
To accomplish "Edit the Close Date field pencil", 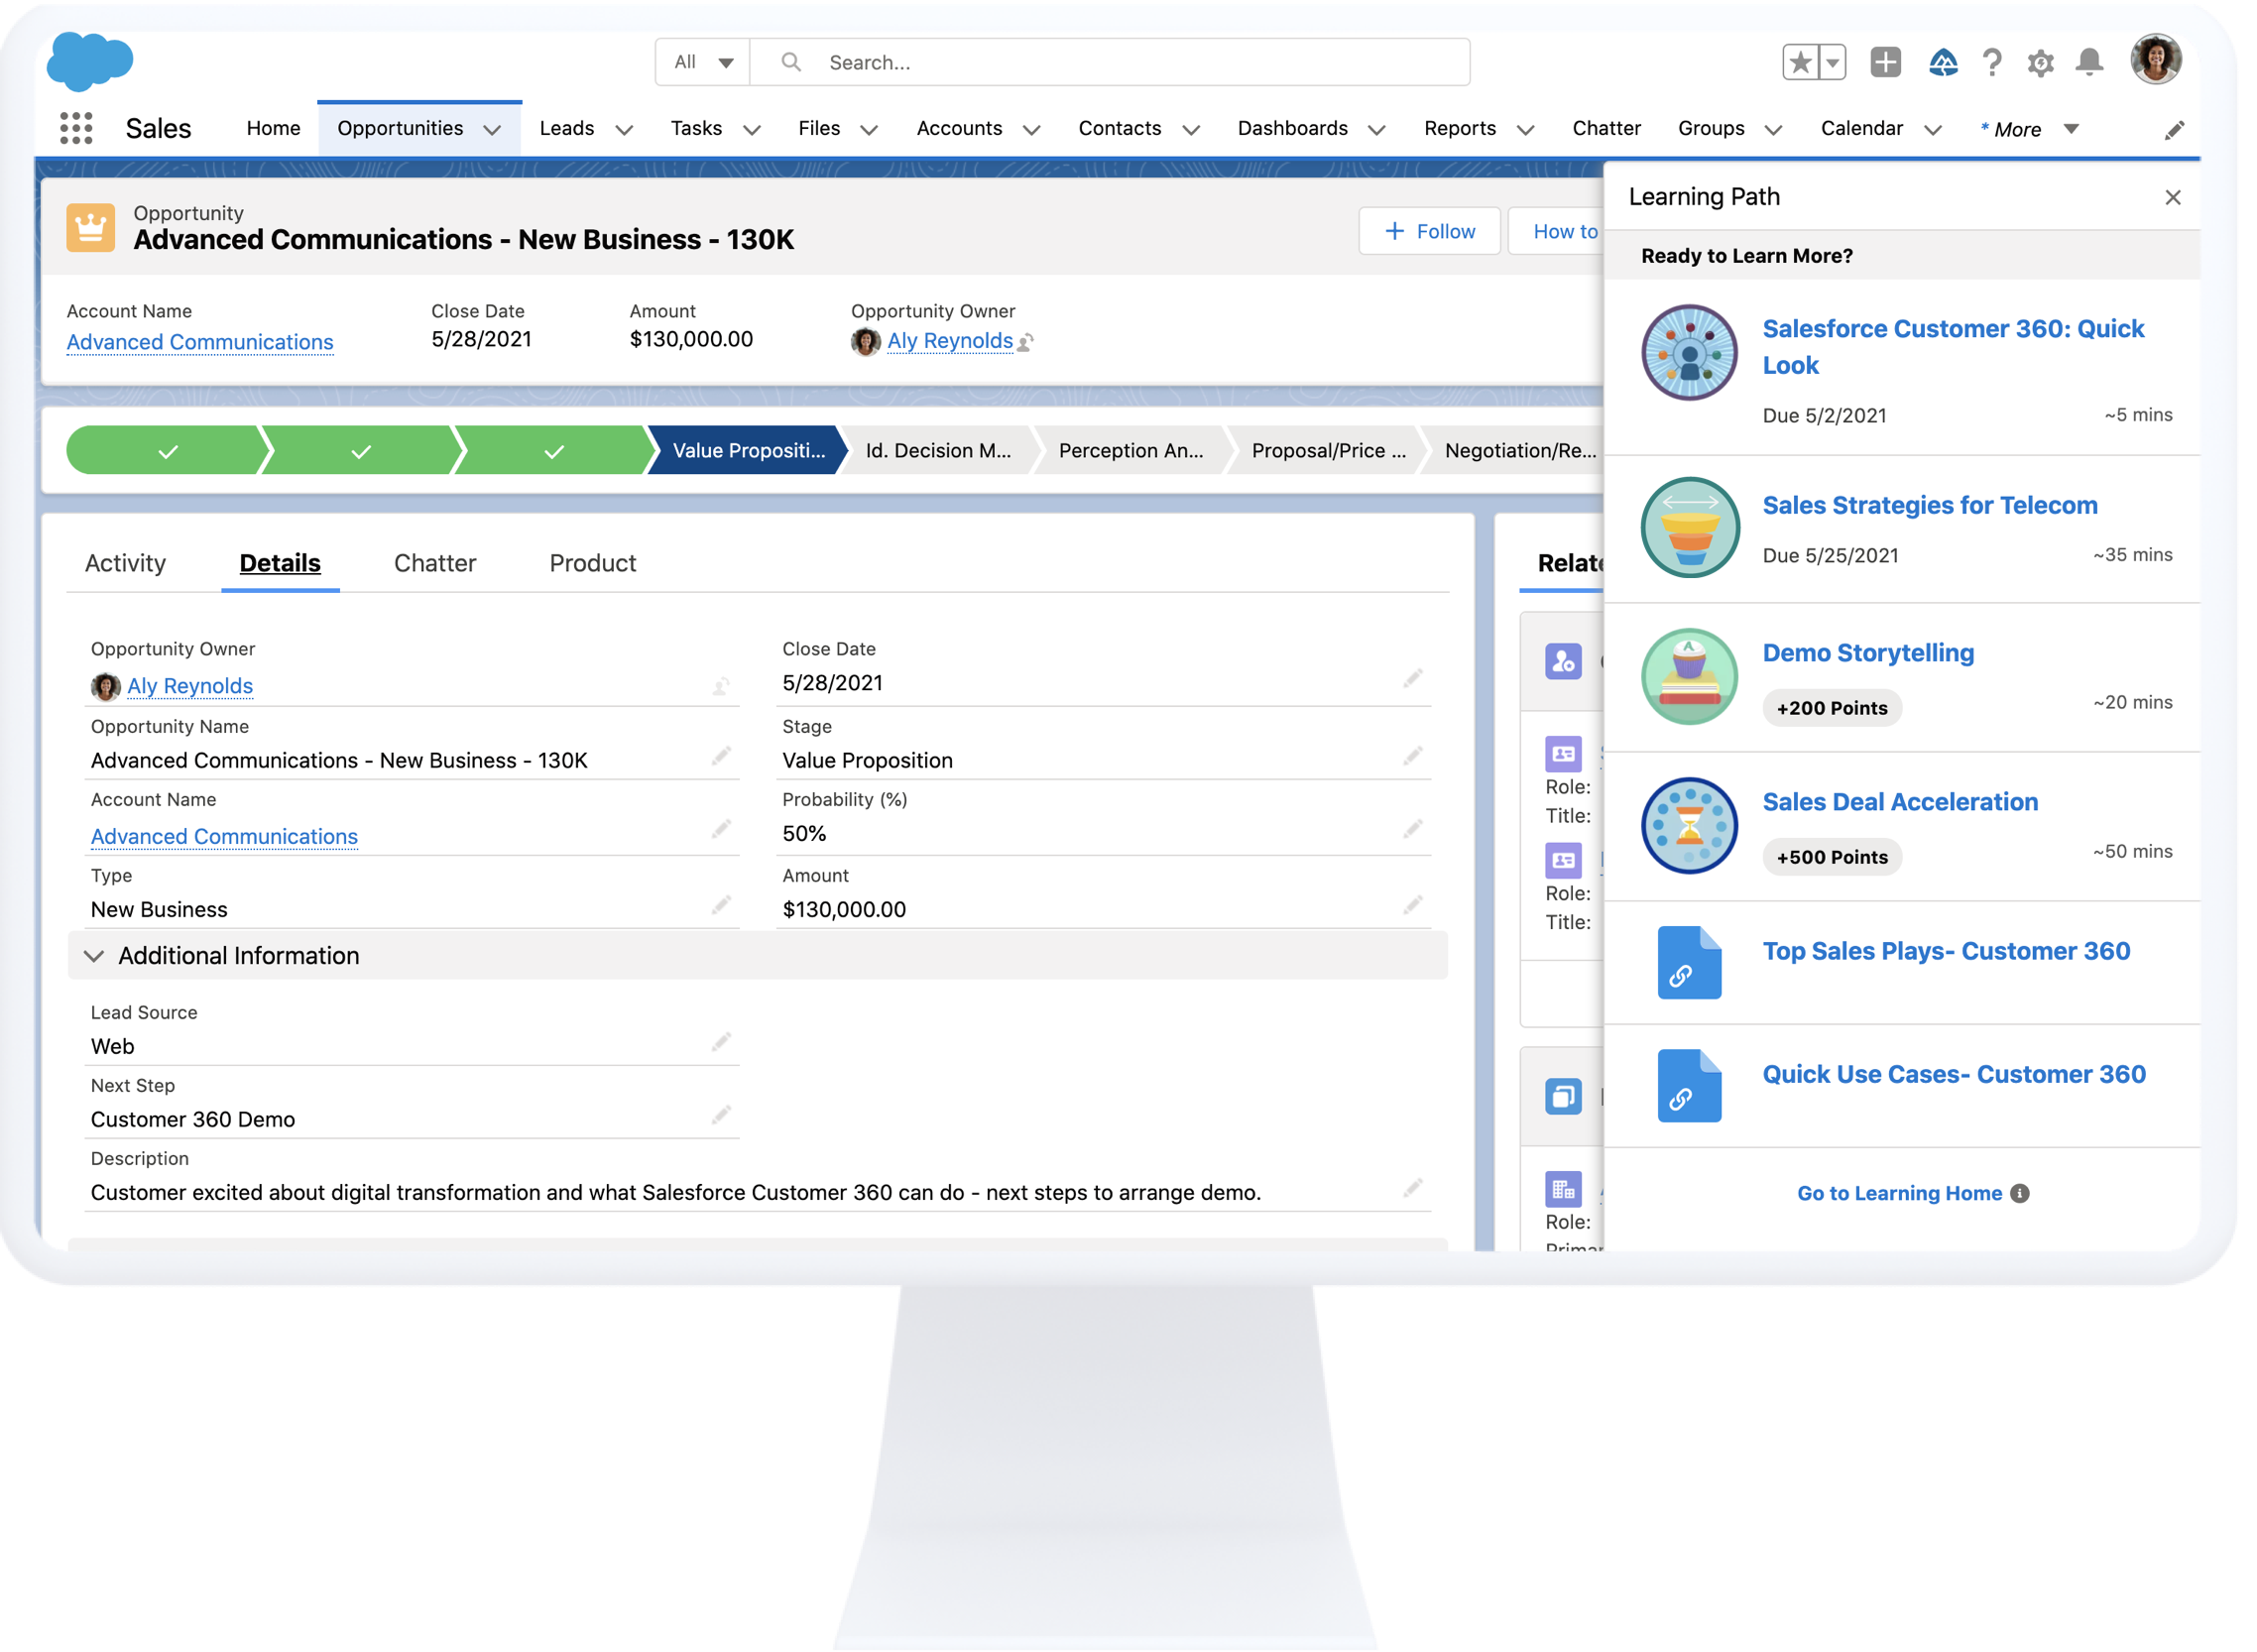I will pos(1412,679).
